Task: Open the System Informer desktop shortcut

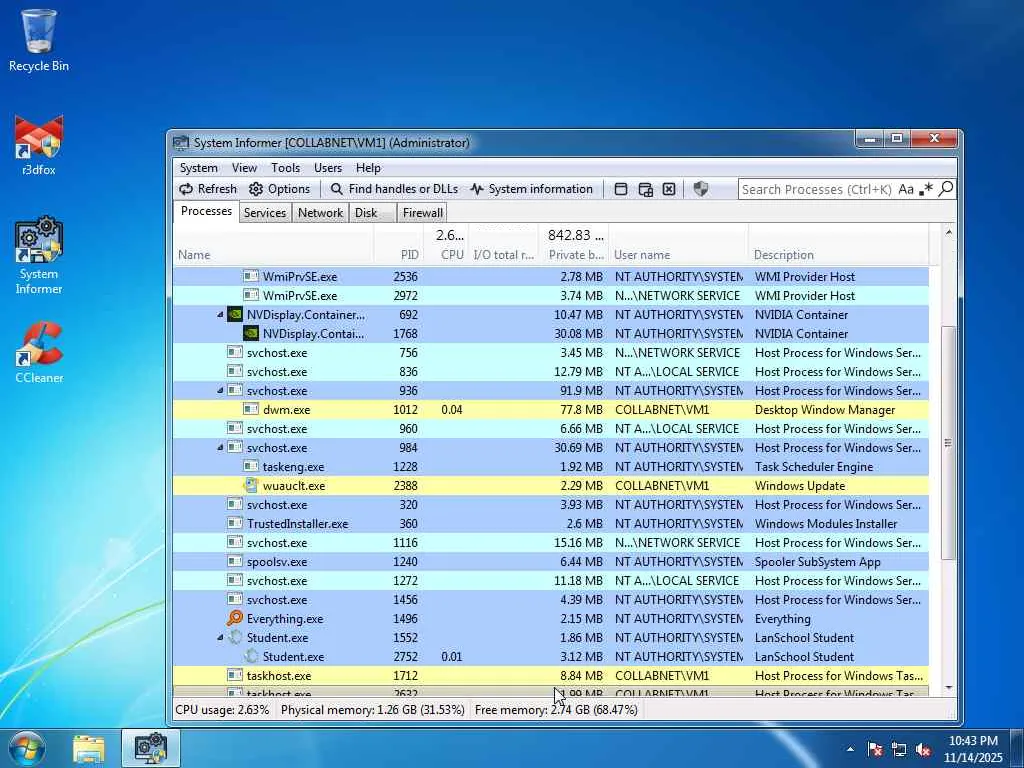Action: click(x=39, y=255)
